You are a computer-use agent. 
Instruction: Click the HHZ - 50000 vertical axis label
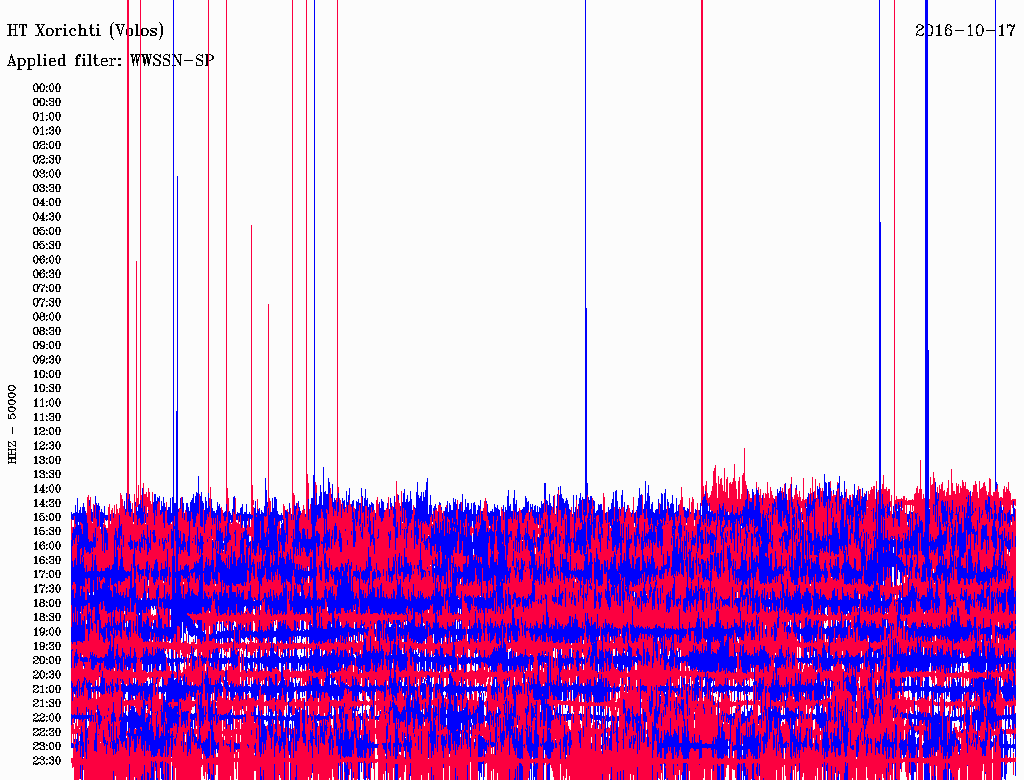[13, 423]
